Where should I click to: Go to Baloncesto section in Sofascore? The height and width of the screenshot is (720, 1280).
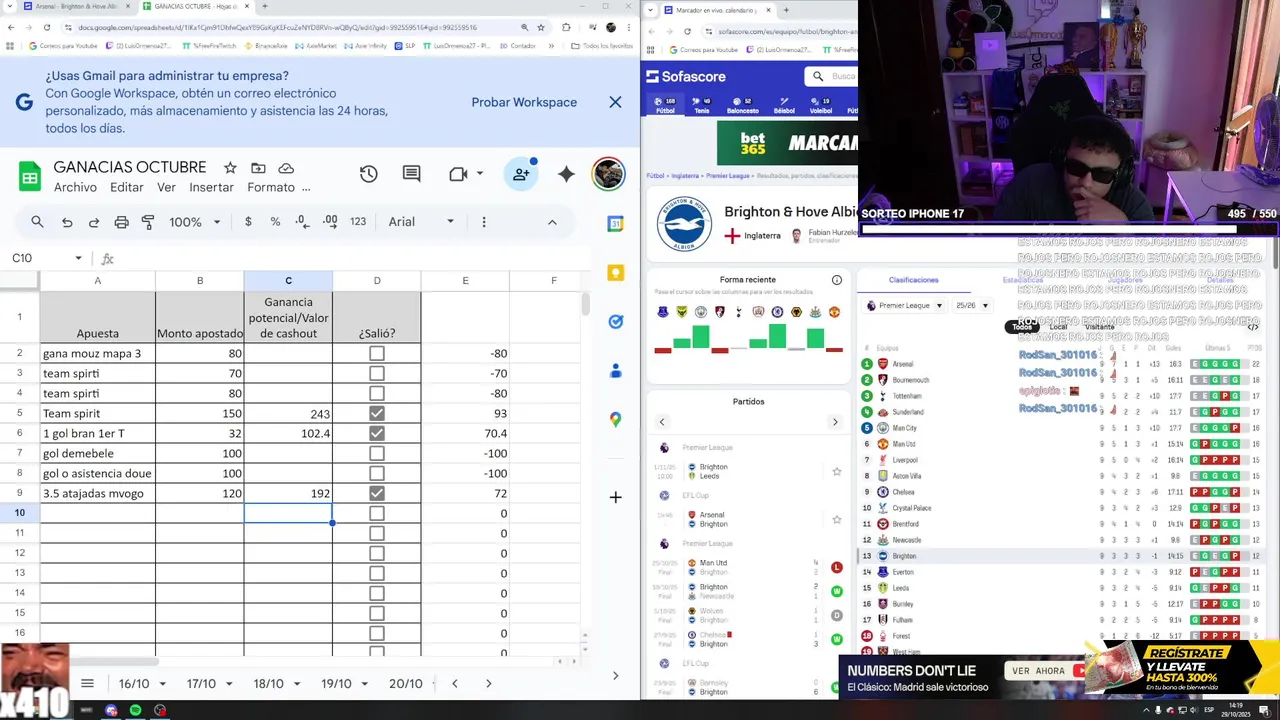(x=743, y=105)
